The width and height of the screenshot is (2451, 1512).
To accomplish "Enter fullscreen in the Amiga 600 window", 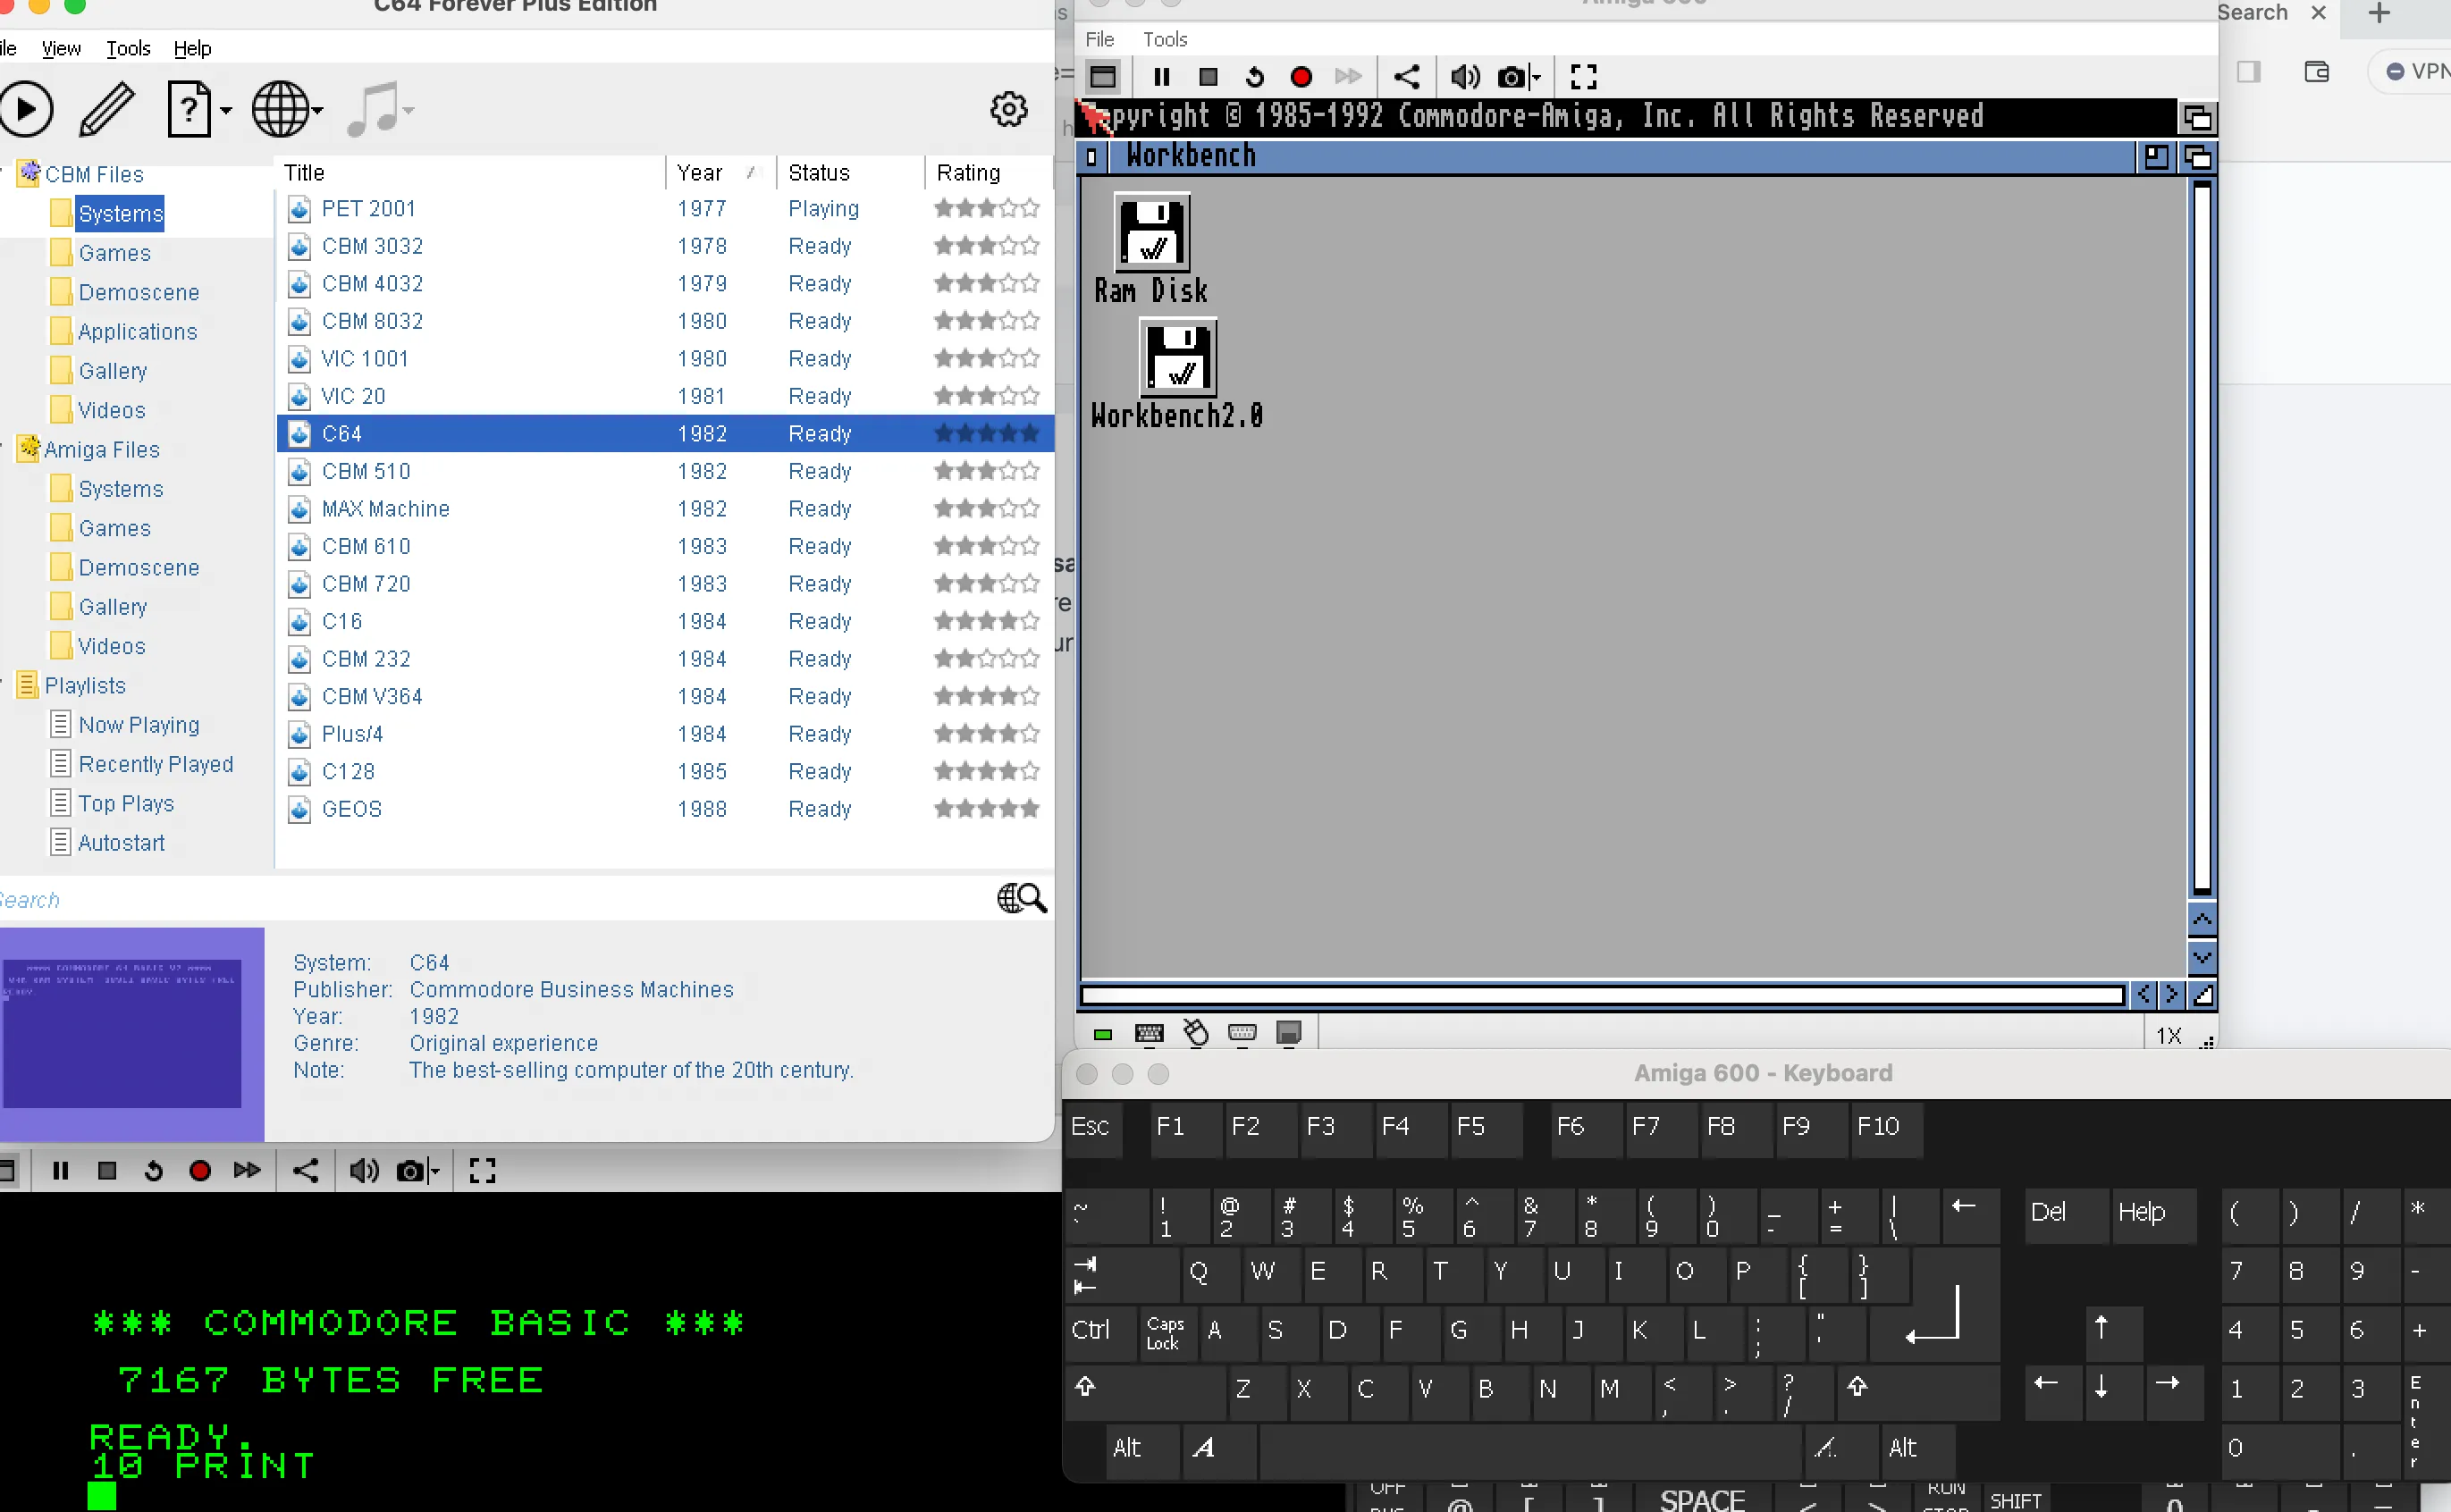I will click(x=1583, y=77).
